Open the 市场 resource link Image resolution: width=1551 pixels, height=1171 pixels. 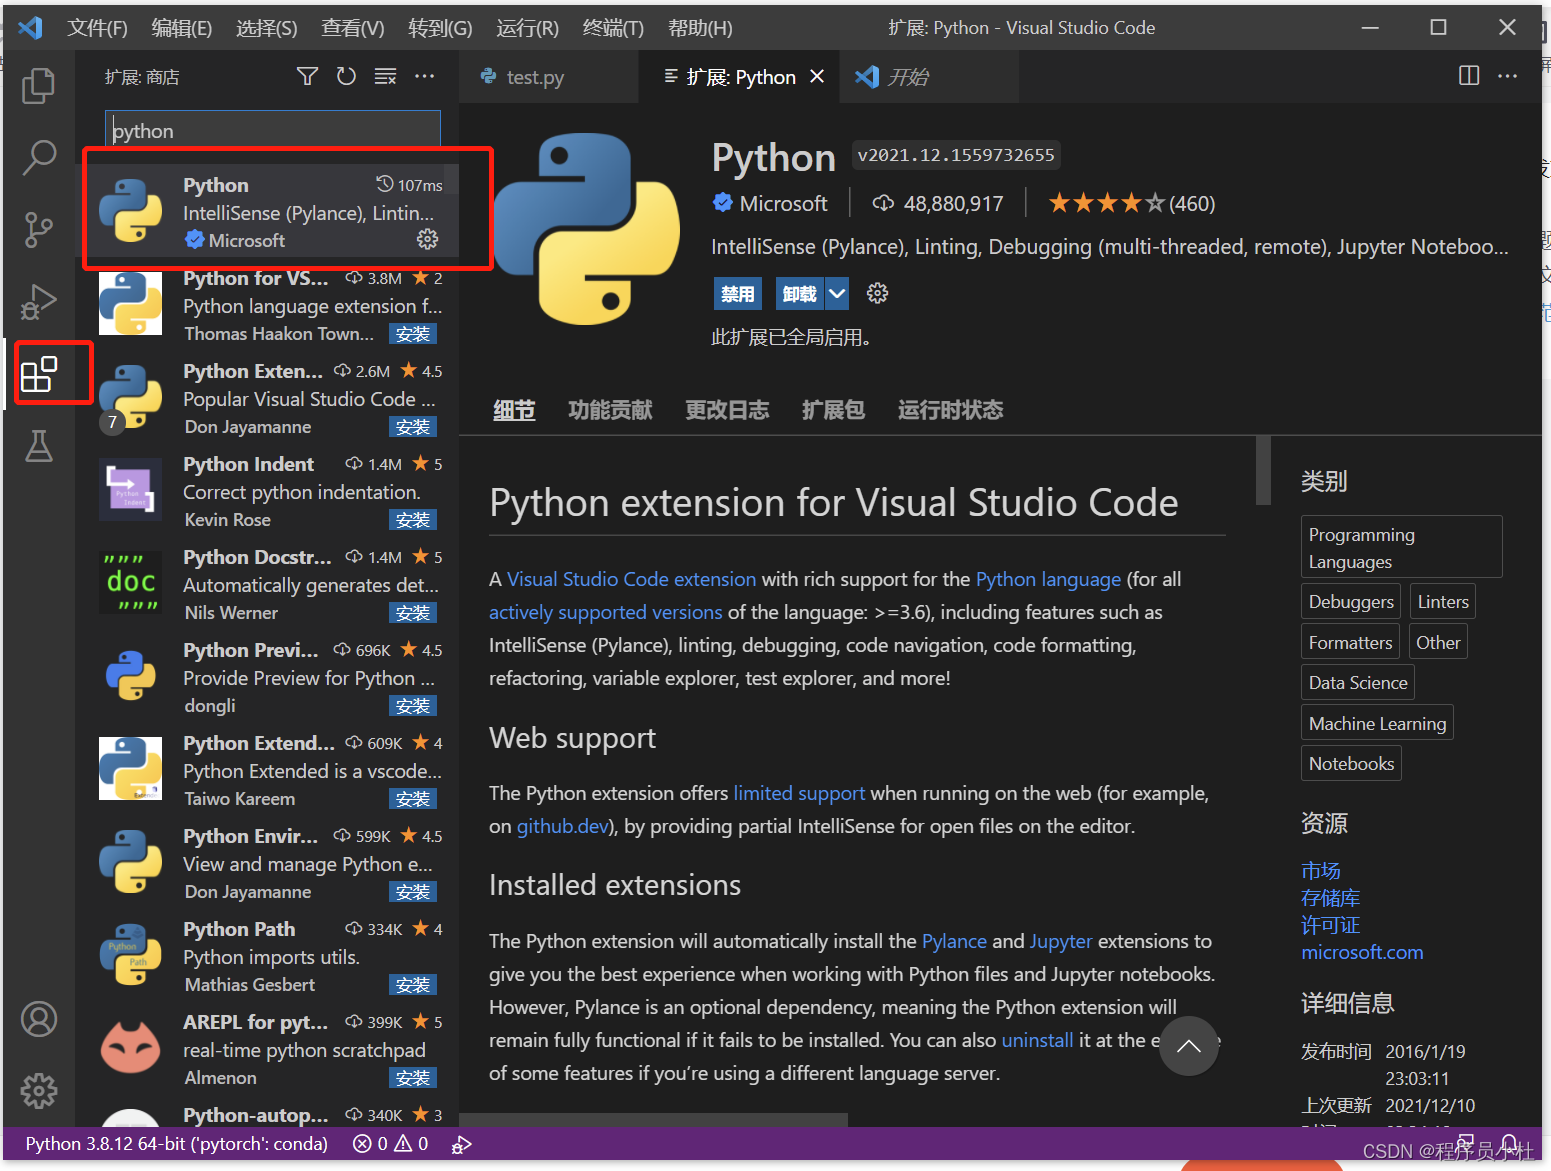pyautogui.click(x=1321, y=871)
